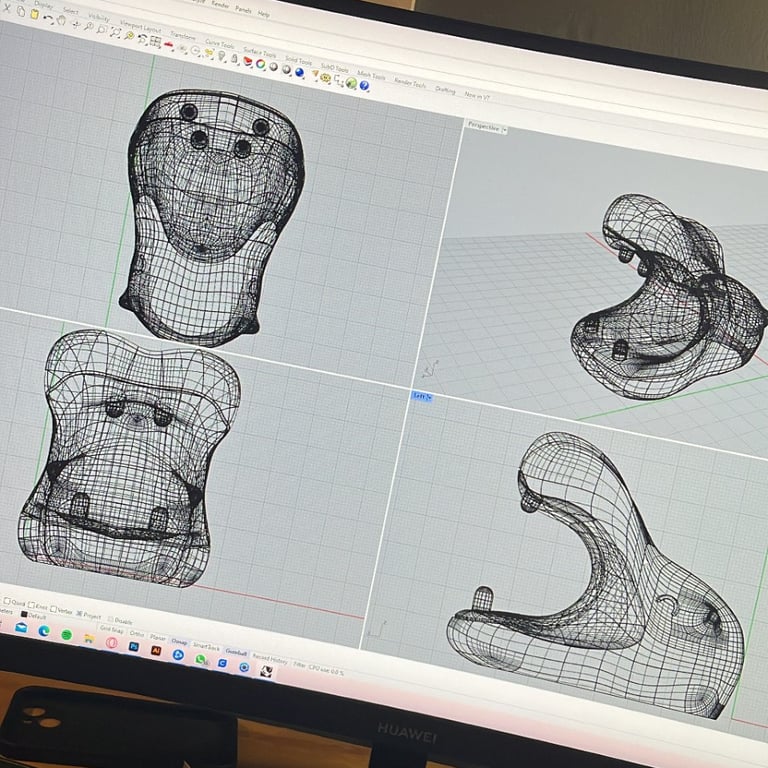768x768 pixels.
Task: Select the Zoom window icon
Action: tap(101, 29)
